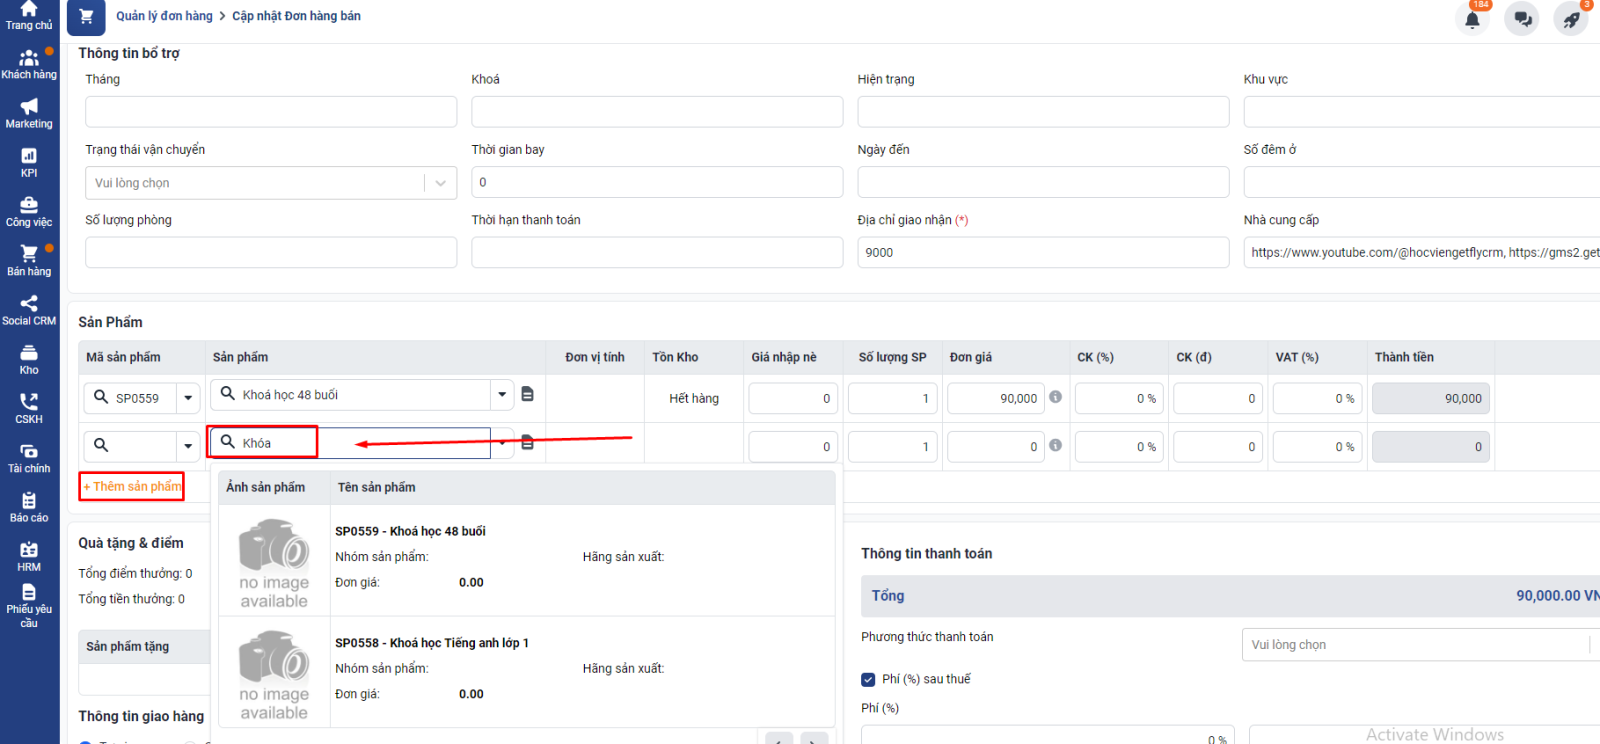Image resolution: width=1600 pixels, height=744 pixels.
Task: Go to KPI in the sidebar
Action: (29, 163)
